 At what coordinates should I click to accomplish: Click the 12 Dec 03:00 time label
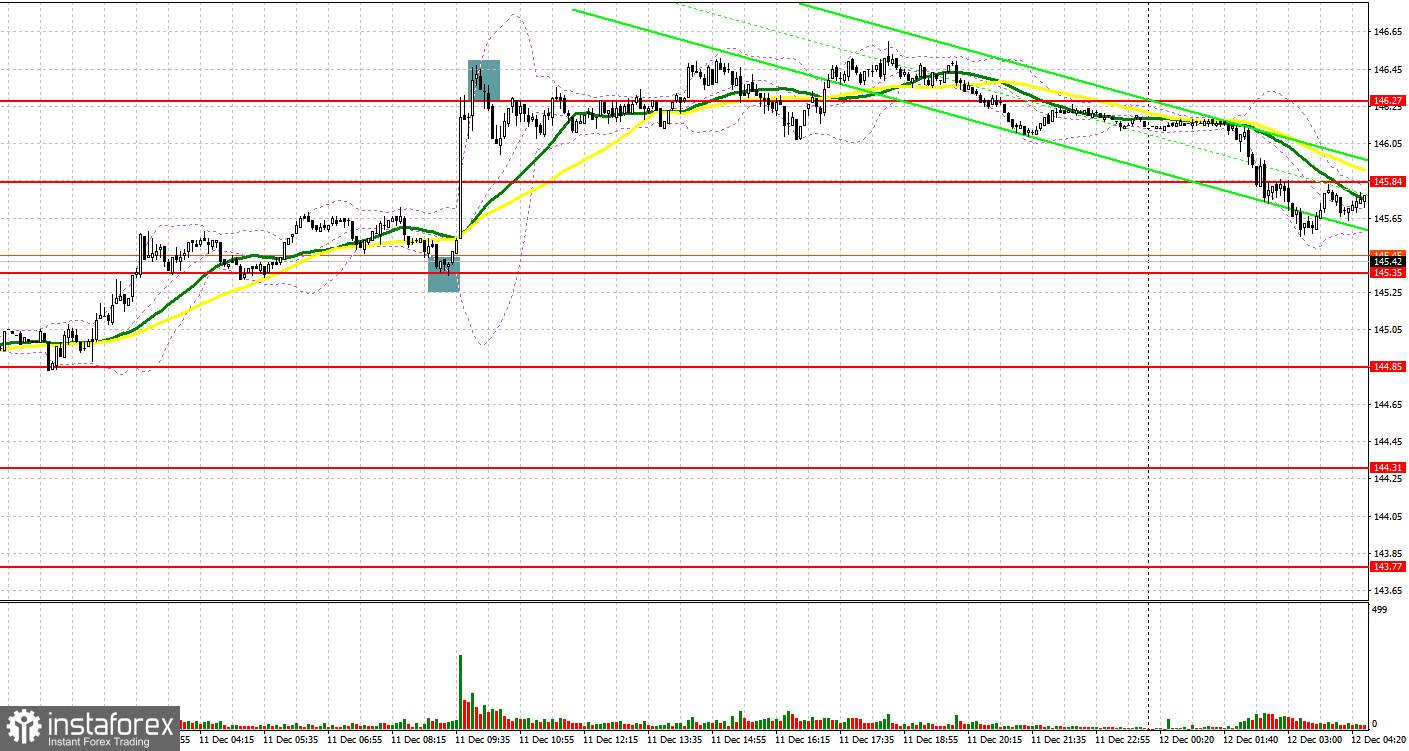click(x=1317, y=740)
